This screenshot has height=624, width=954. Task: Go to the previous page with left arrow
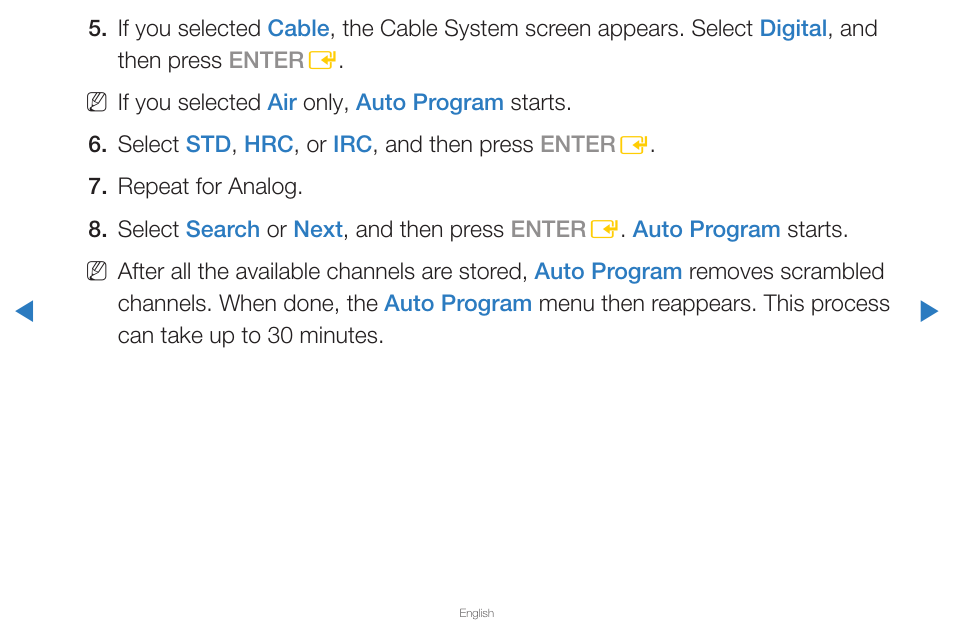tap(24, 311)
